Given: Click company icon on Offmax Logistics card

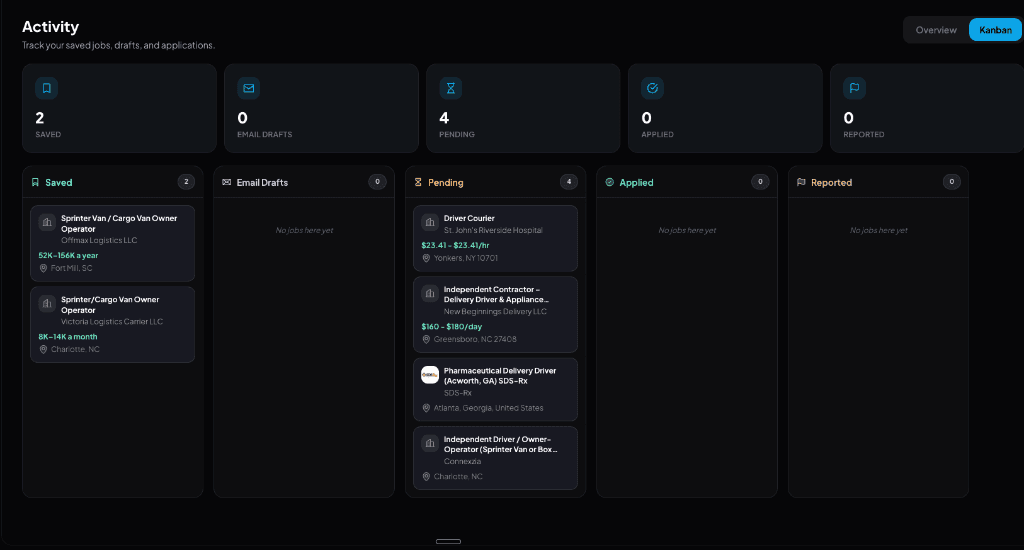Looking at the screenshot, I should point(47,223).
